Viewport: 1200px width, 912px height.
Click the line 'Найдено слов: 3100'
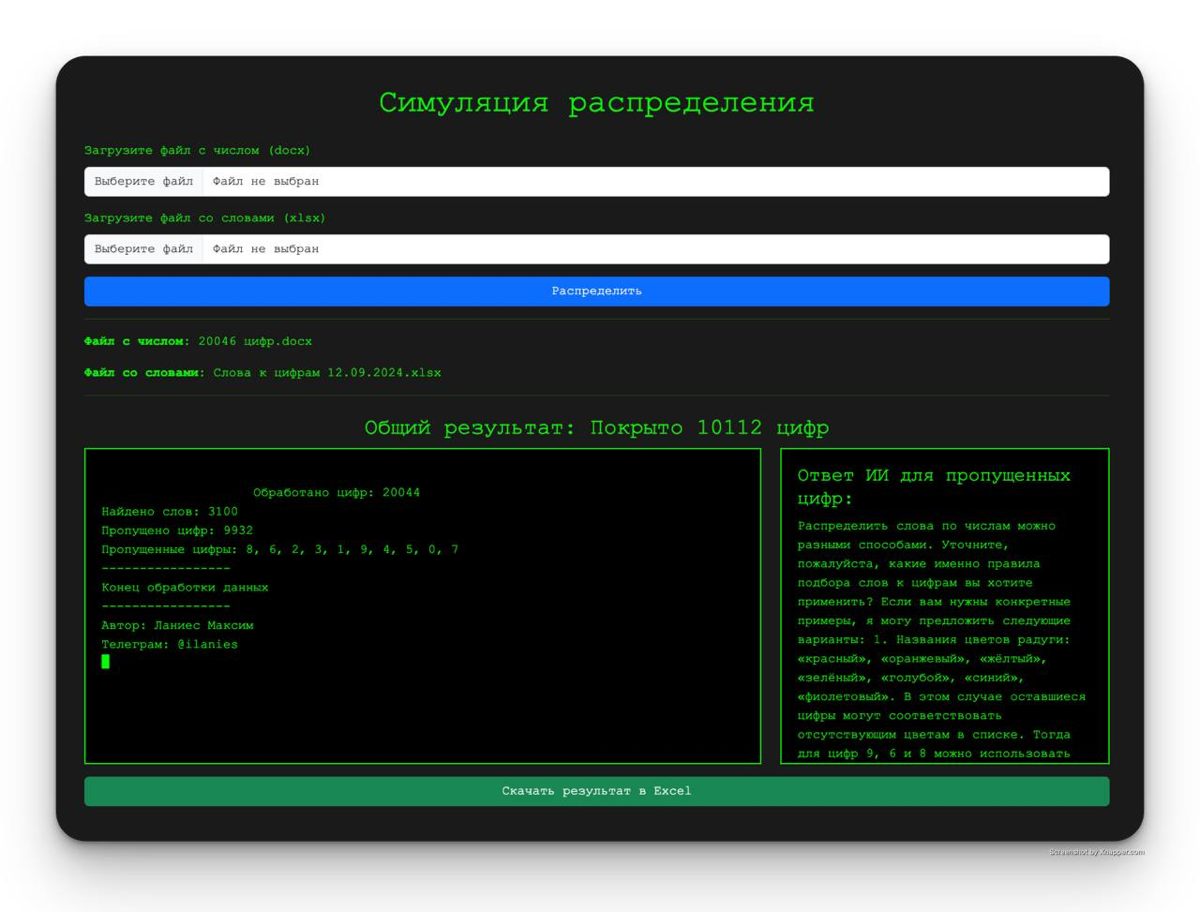(x=170, y=512)
